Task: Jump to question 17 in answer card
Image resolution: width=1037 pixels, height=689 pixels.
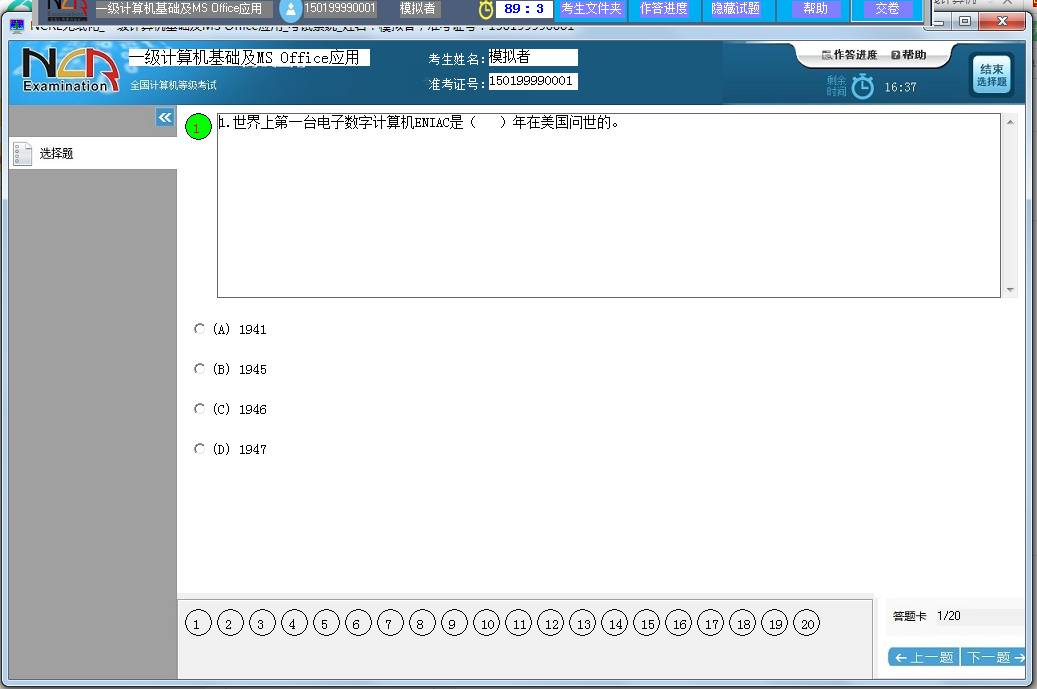Action: click(x=710, y=624)
